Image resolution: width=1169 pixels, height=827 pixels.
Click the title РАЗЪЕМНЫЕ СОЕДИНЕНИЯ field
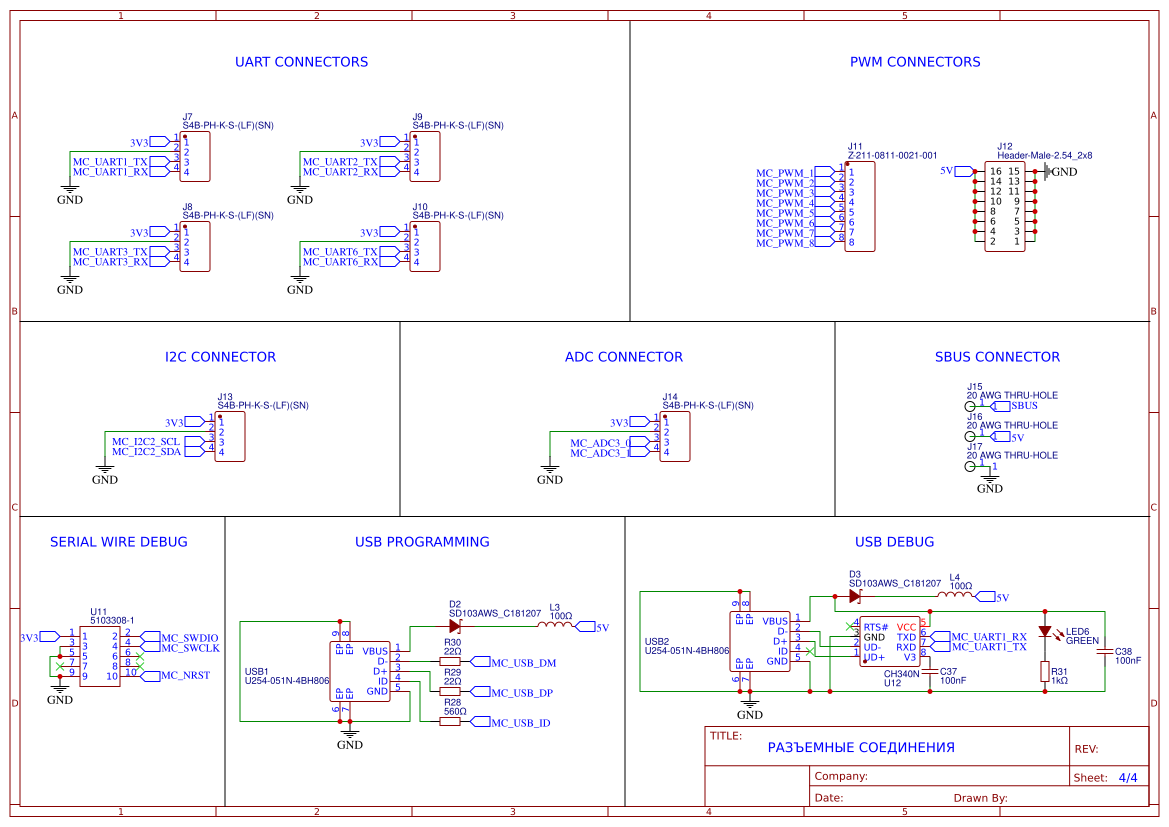pos(861,747)
